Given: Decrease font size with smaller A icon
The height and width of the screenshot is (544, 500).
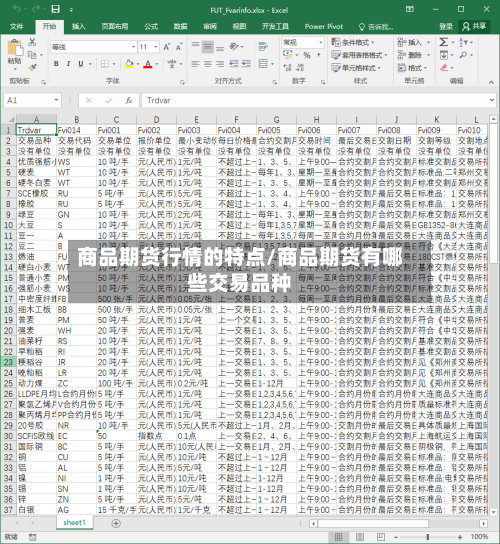Looking at the screenshot, I should [179, 47].
